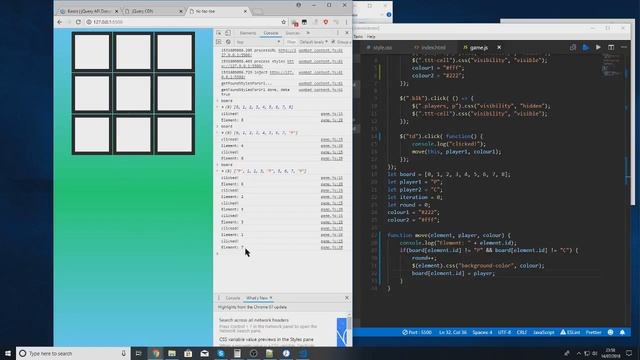Screen dimensions: 640x360
Task: Select JavaScript language mode
Action: click(x=544, y=333)
